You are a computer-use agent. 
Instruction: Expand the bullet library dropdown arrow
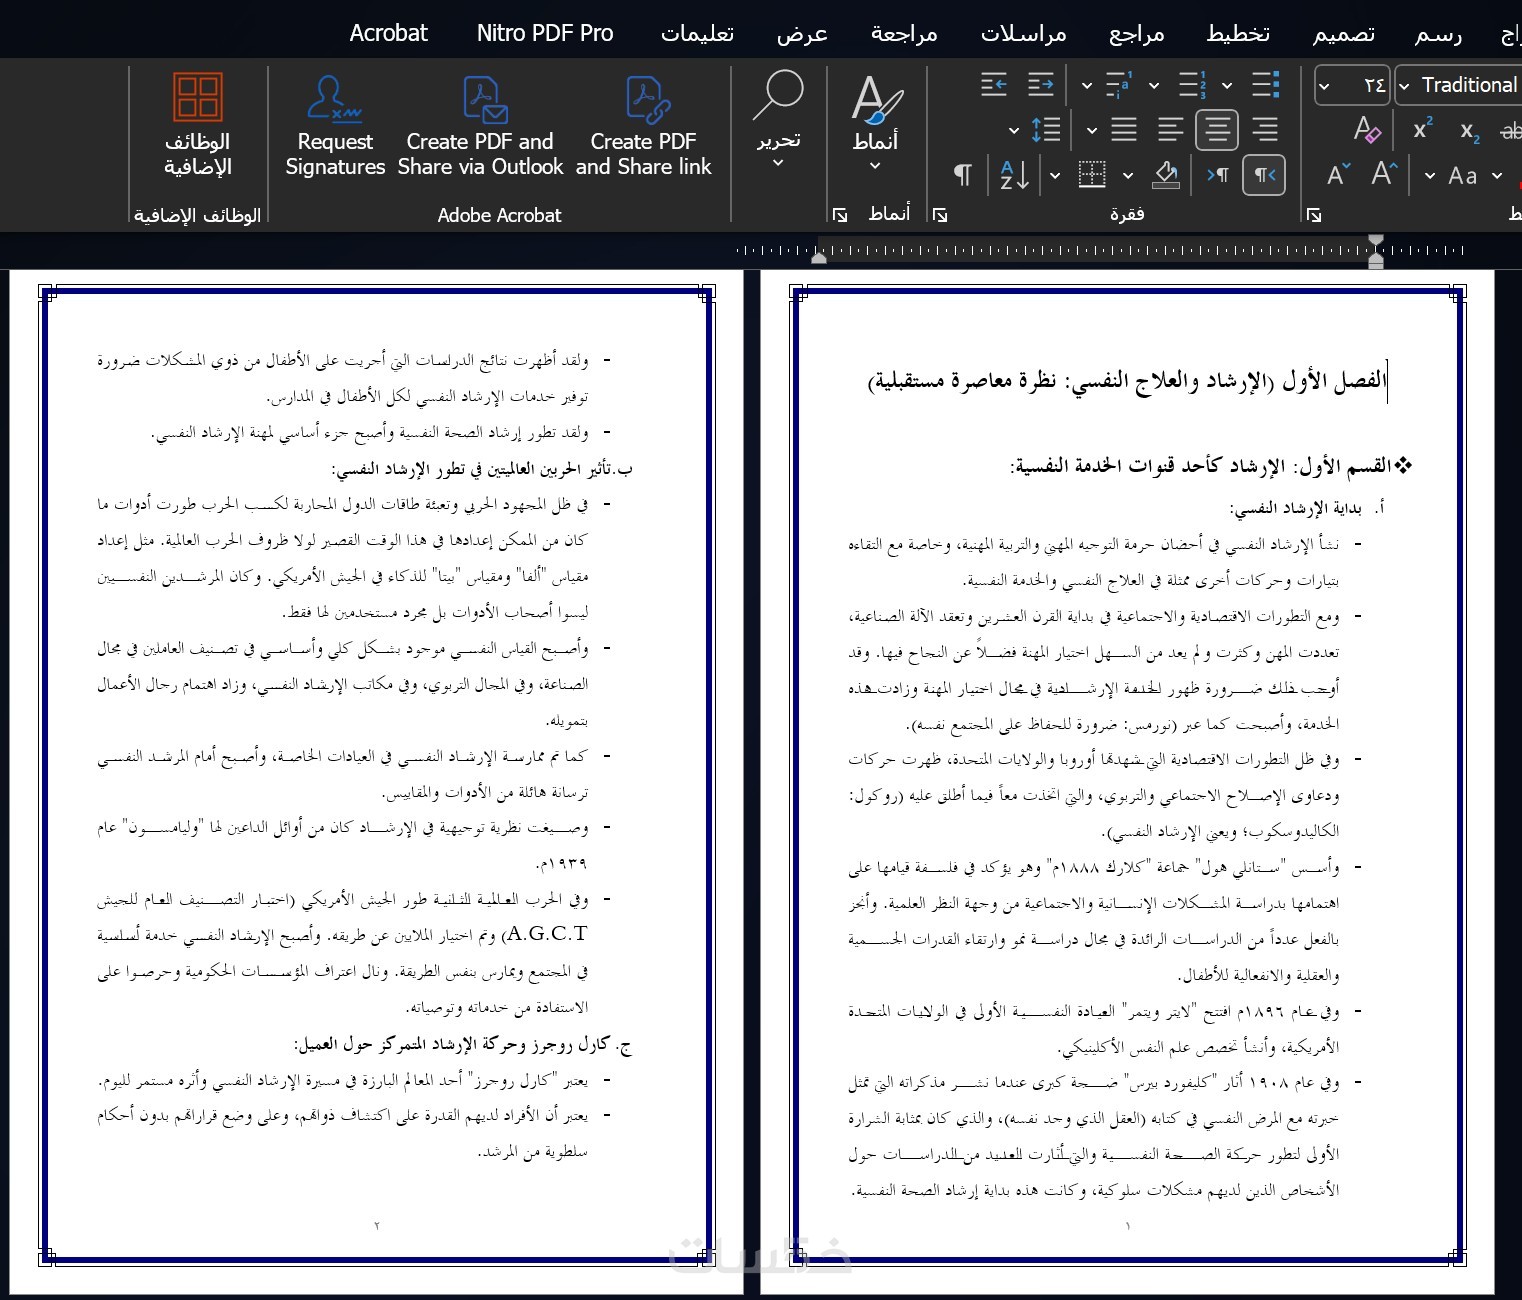[x=1227, y=86]
